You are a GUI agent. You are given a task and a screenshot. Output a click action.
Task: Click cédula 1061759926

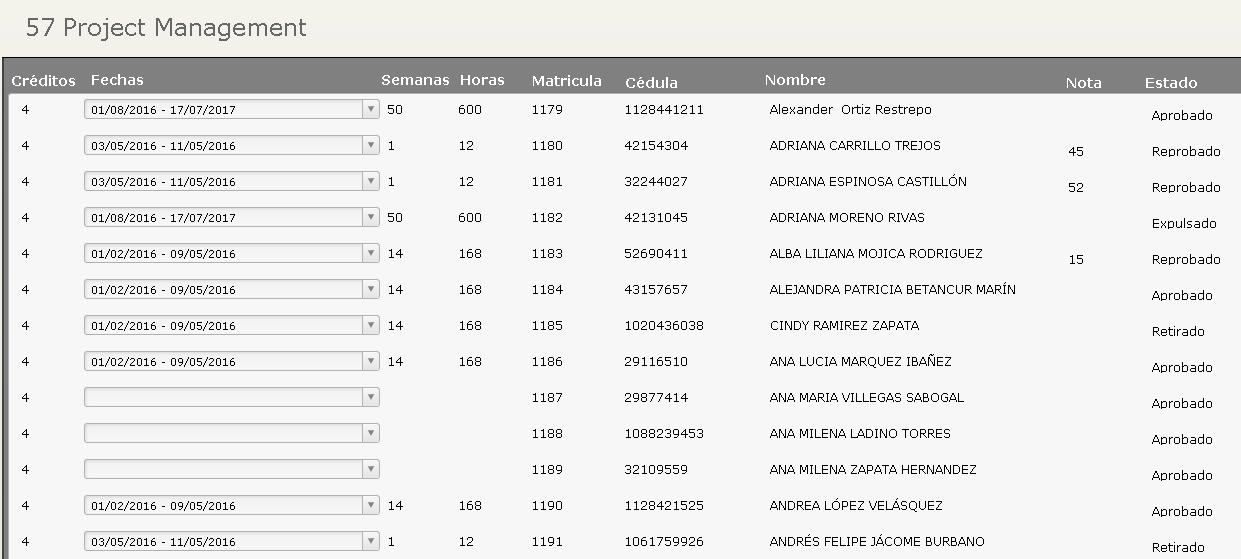coord(664,541)
